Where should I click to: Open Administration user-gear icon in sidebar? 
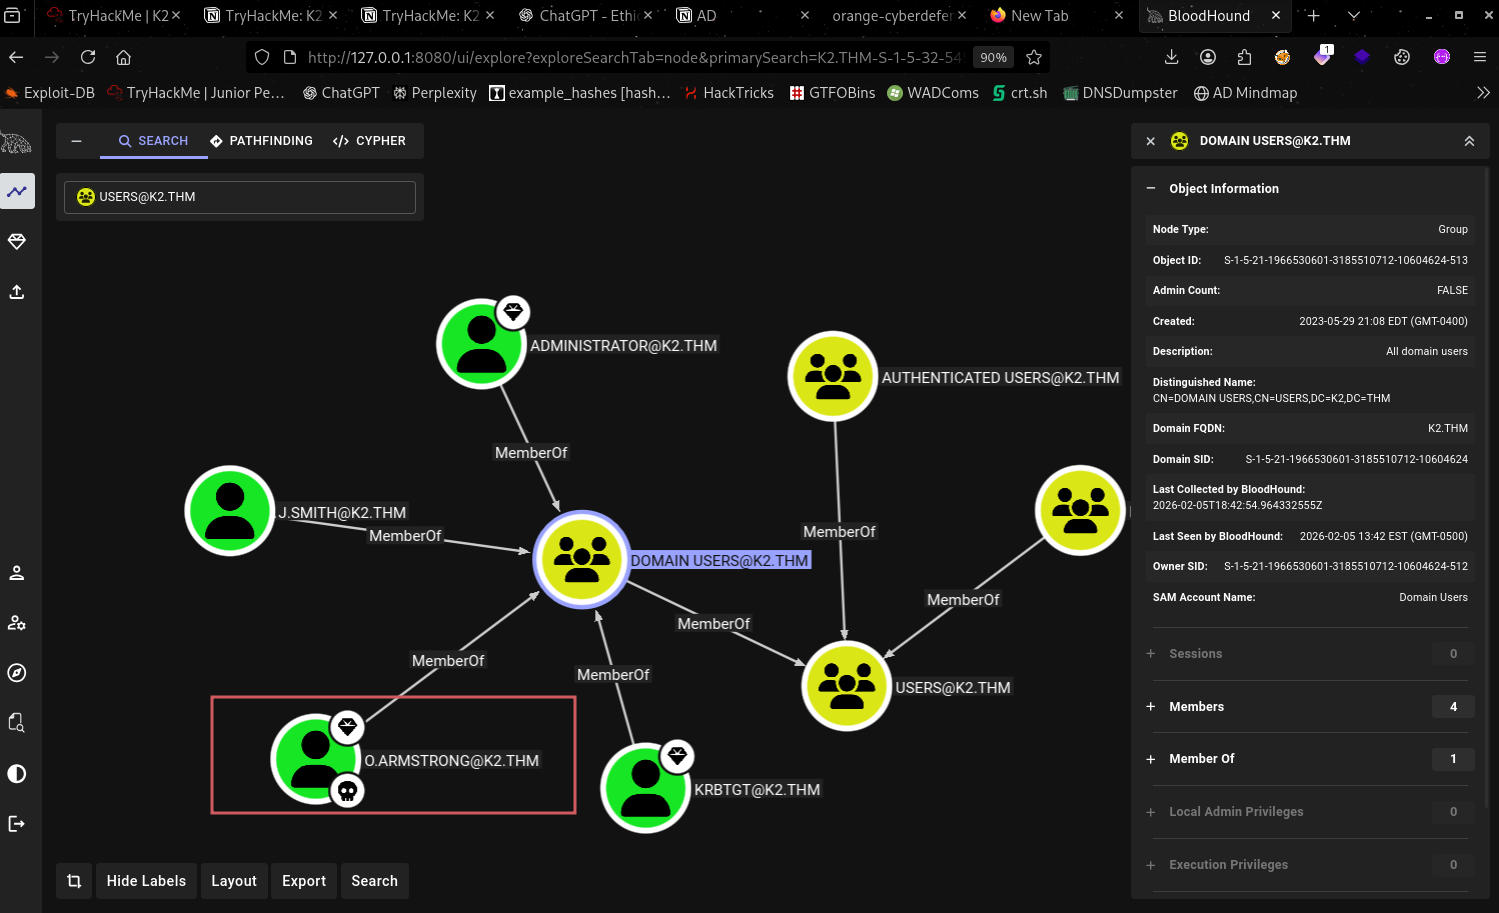click(x=17, y=623)
